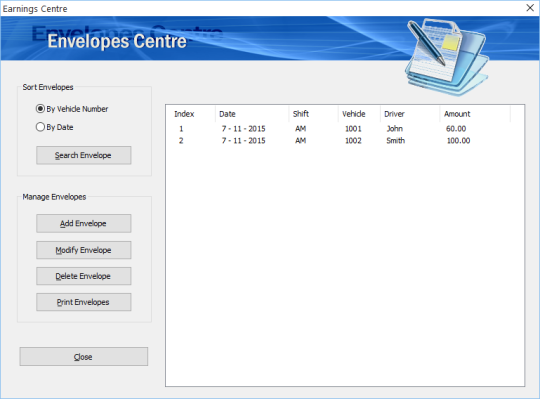The height and width of the screenshot is (399, 540).
Task: Click the Amount column header
Action: (475, 114)
